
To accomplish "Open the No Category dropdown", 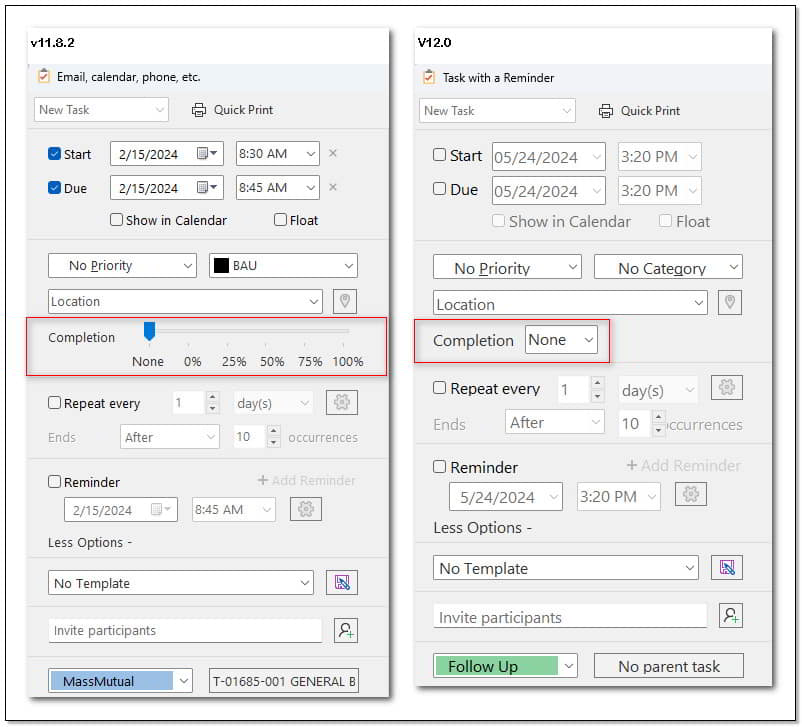I will click(668, 267).
